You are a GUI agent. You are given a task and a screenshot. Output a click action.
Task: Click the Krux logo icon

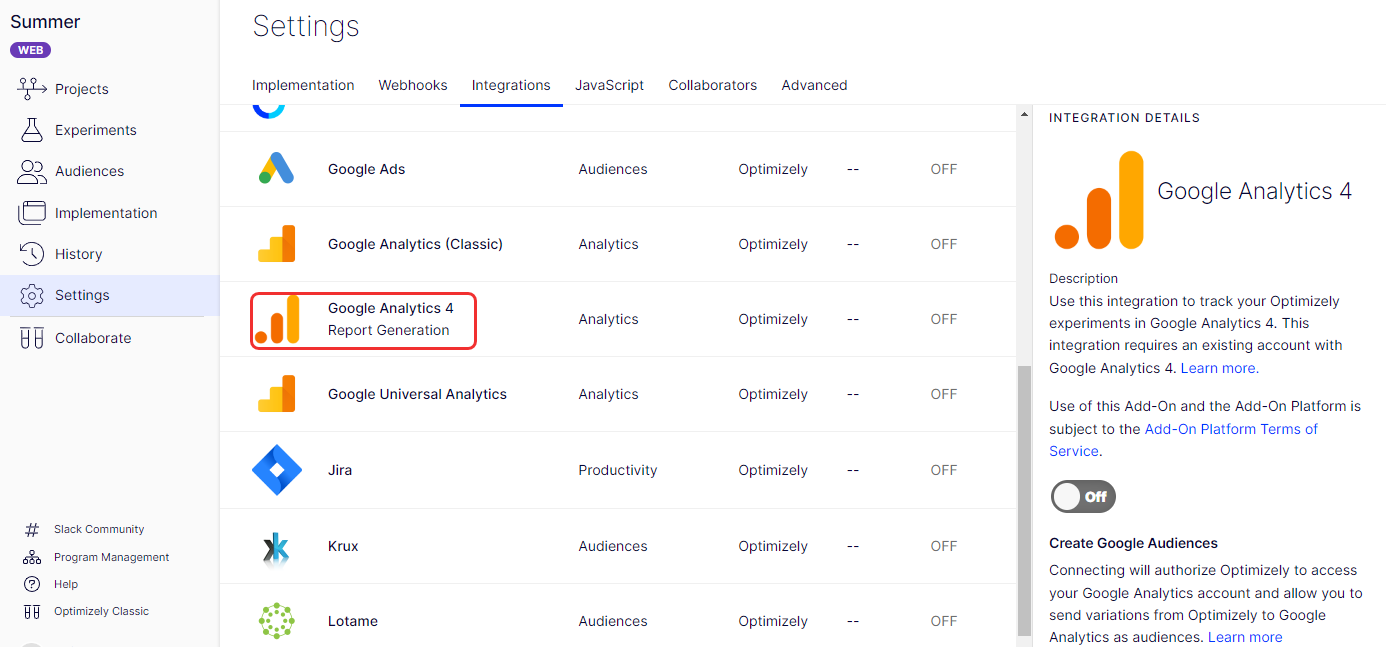[276, 546]
